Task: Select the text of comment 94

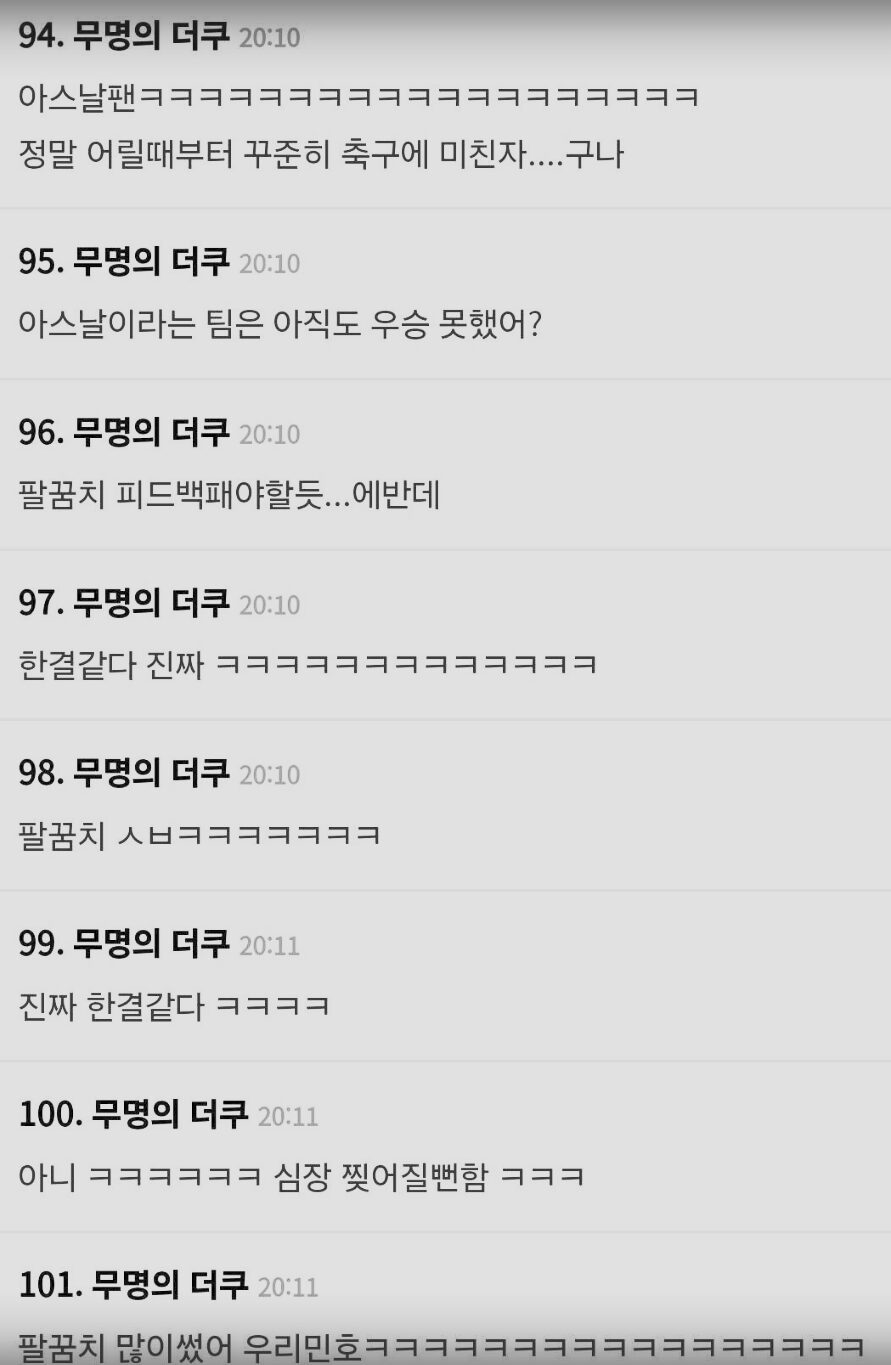Action: [359, 125]
